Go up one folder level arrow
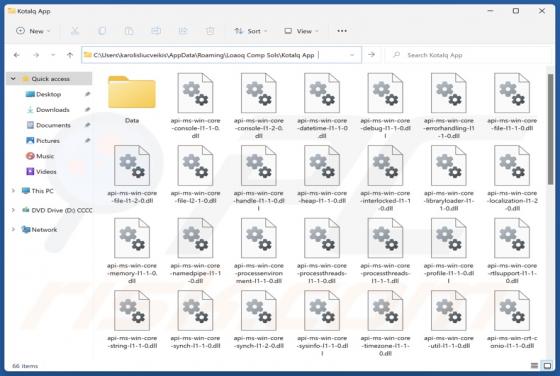 (x=70, y=55)
